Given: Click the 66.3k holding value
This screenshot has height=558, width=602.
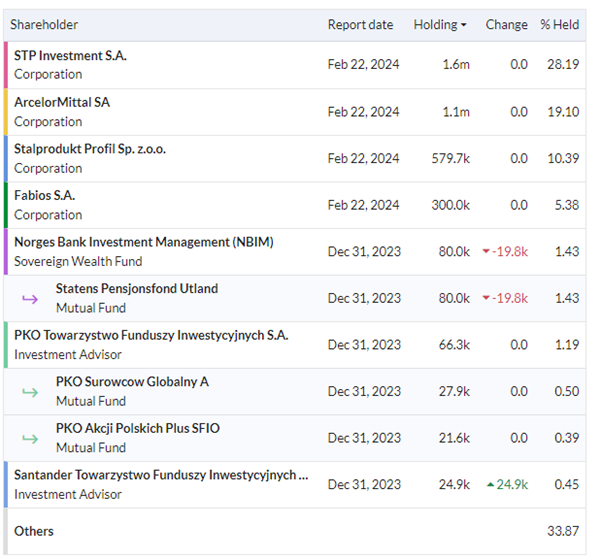Looking at the screenshot, I should [455, 345].
